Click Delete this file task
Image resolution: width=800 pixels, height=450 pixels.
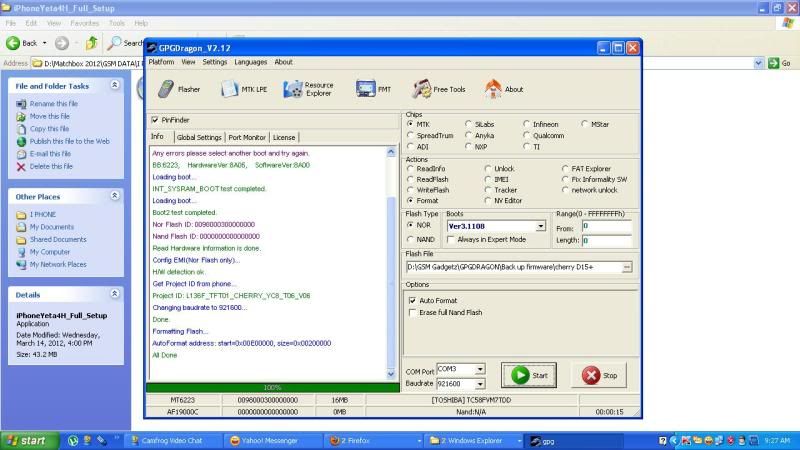point(51,166)
